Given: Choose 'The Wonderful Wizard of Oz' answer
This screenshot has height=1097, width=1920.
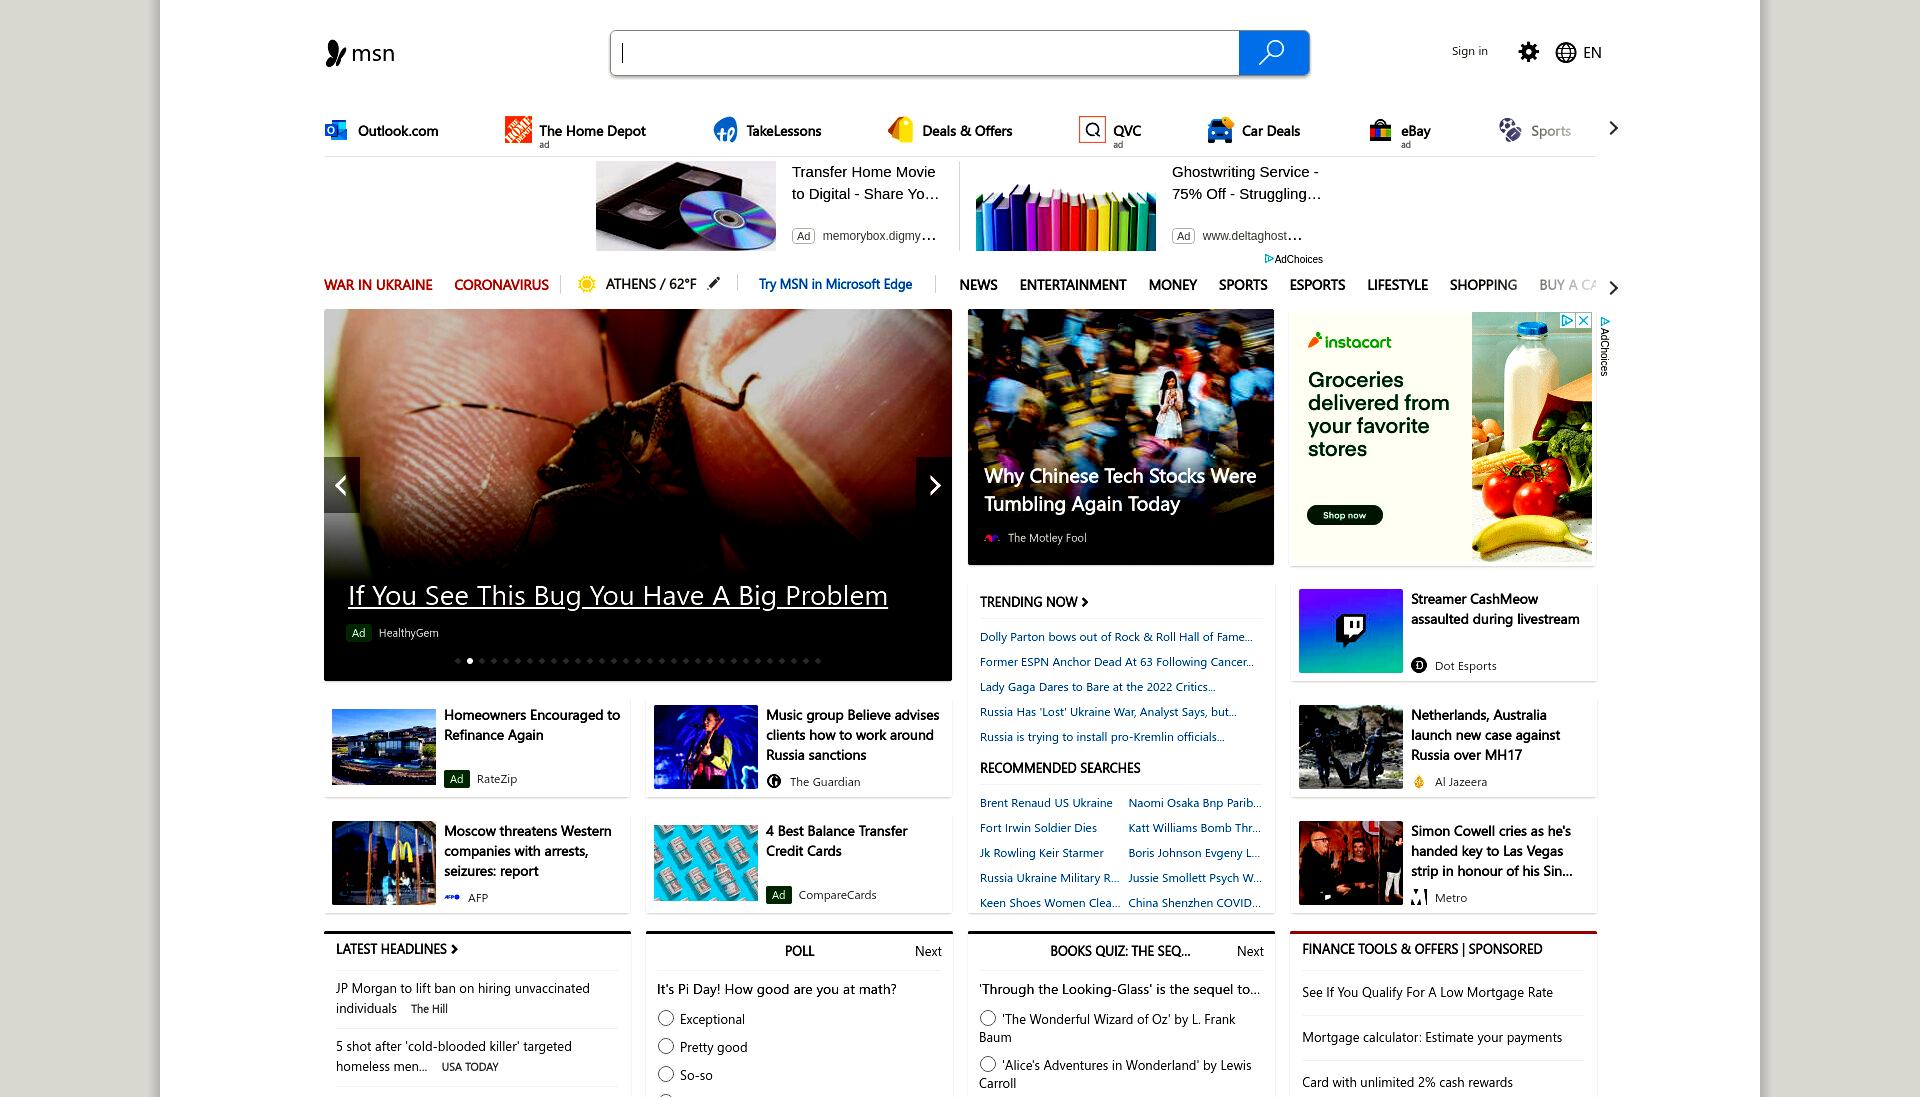Looking at the screenshot, I should 988,1018.
